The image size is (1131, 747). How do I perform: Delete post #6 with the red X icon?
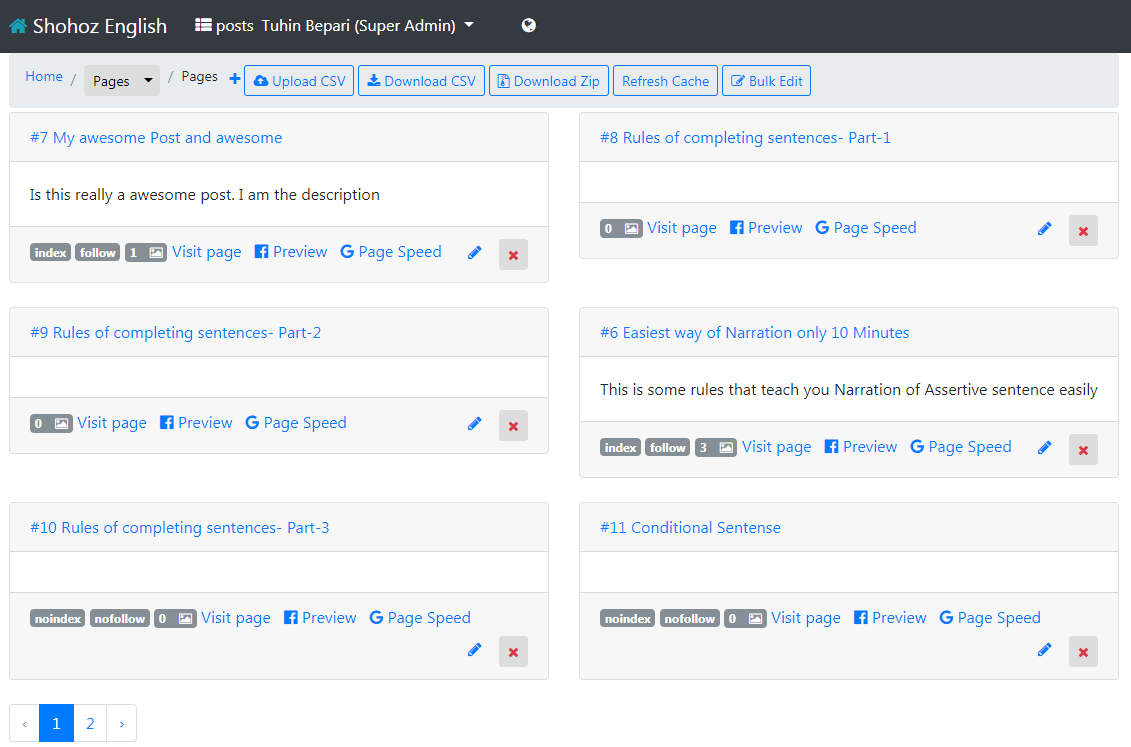click(x=1083, y=449)
